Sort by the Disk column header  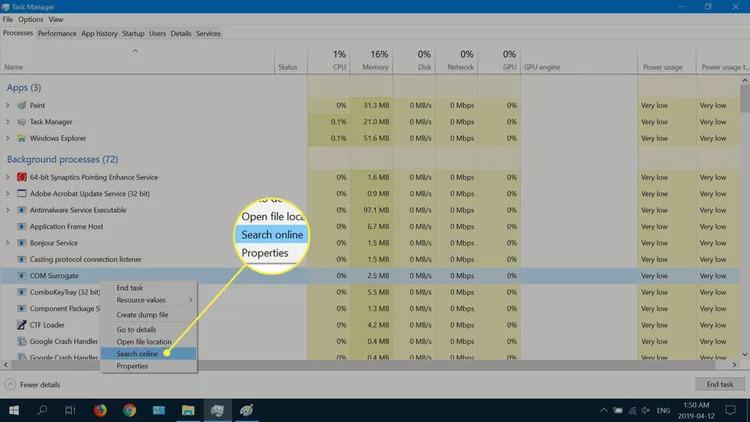point(414,61)
